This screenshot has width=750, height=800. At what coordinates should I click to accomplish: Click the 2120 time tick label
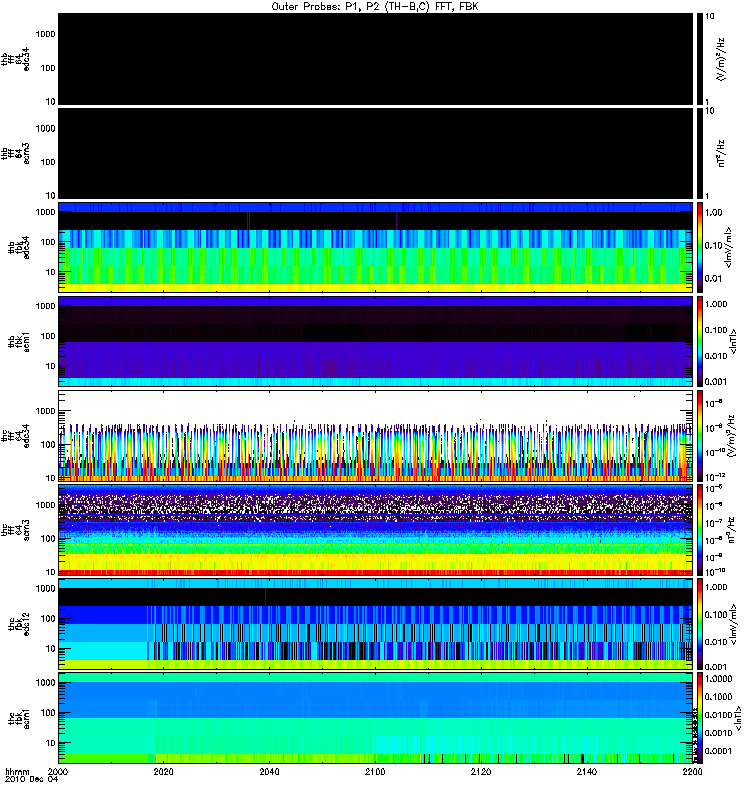click(x=481, y=772)
